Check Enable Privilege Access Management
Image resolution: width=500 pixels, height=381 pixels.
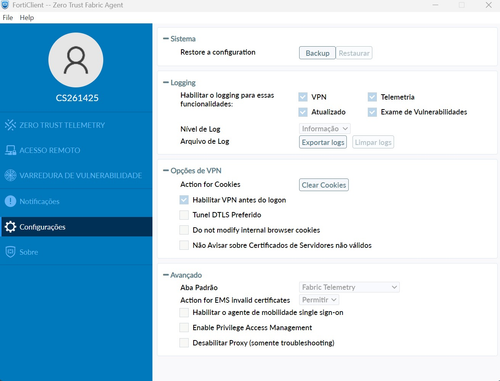(x=184, y=328)
